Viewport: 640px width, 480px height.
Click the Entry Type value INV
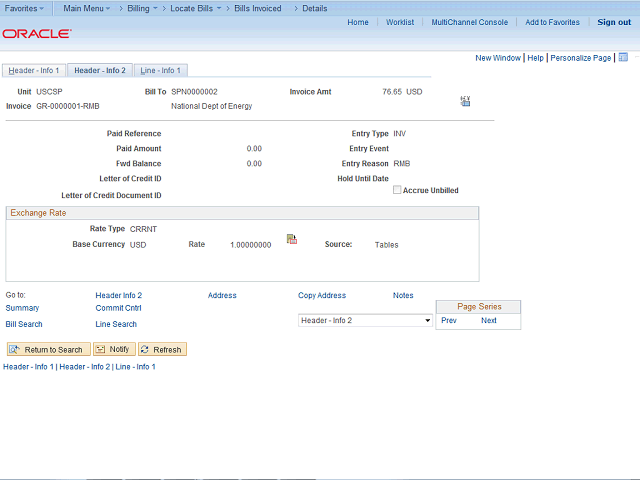click(400, 133)
